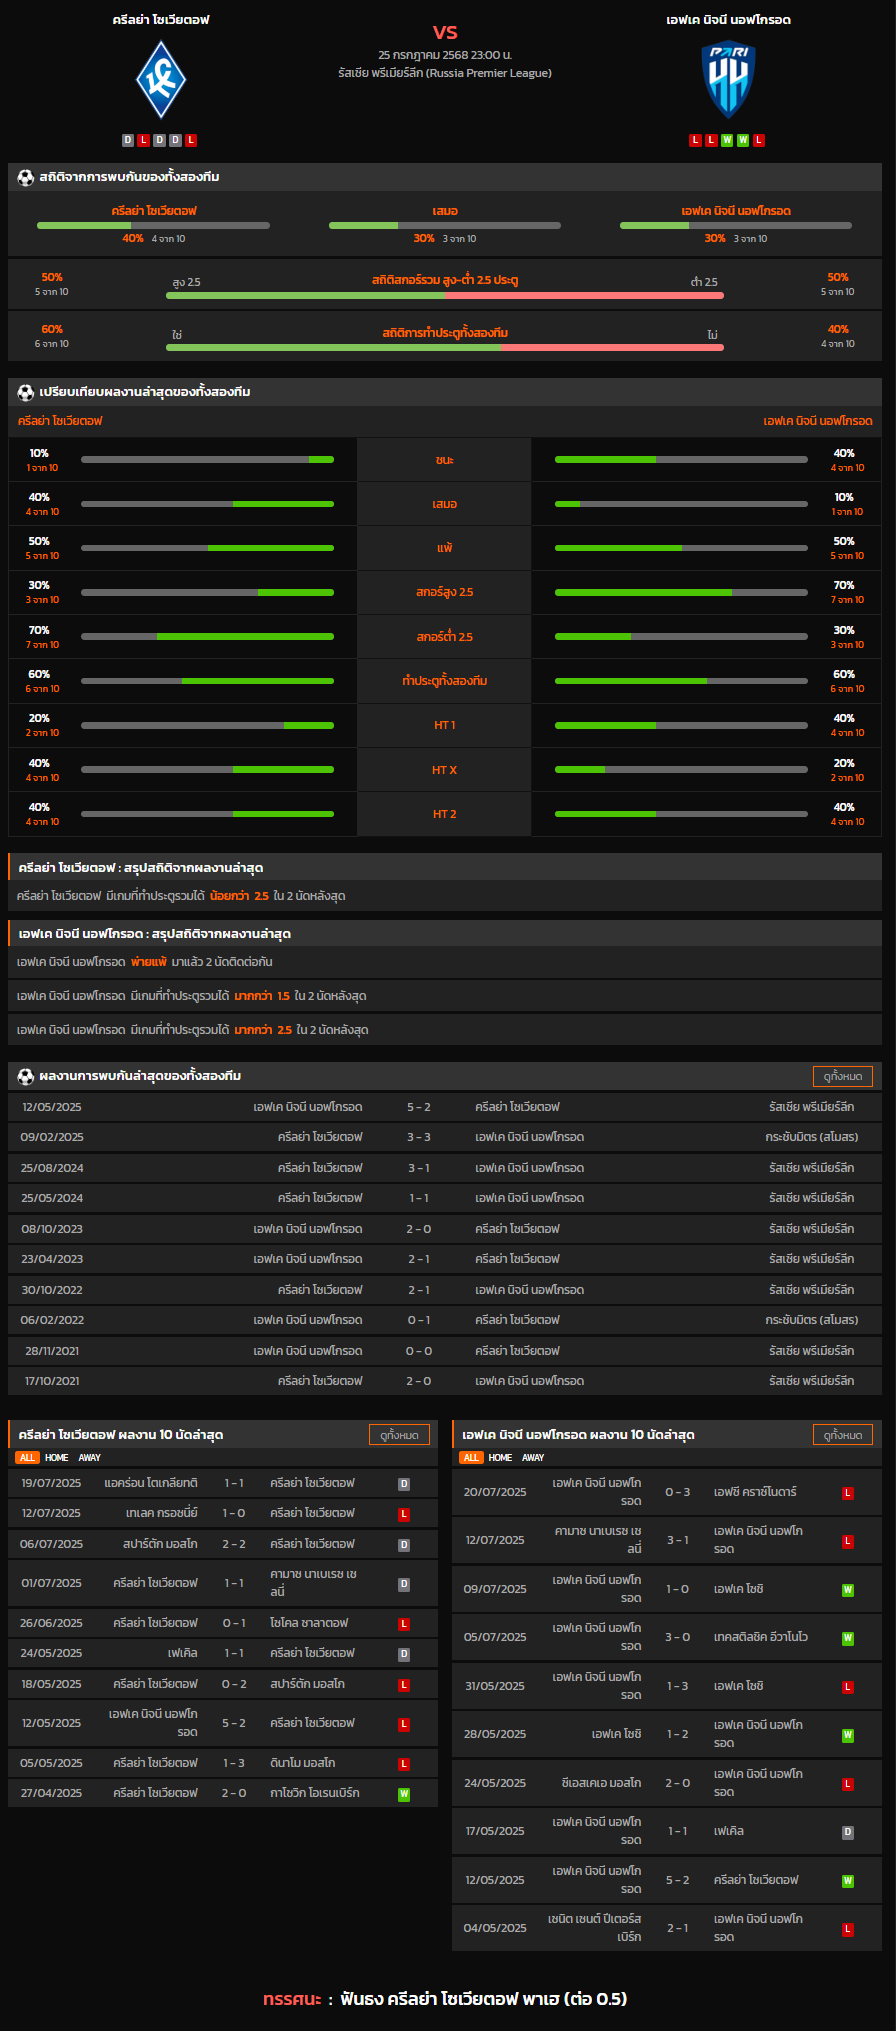Click the ชนะ label in the comparison table
The height and width of the screenshot is (2031, 896).
coord(445,461)
